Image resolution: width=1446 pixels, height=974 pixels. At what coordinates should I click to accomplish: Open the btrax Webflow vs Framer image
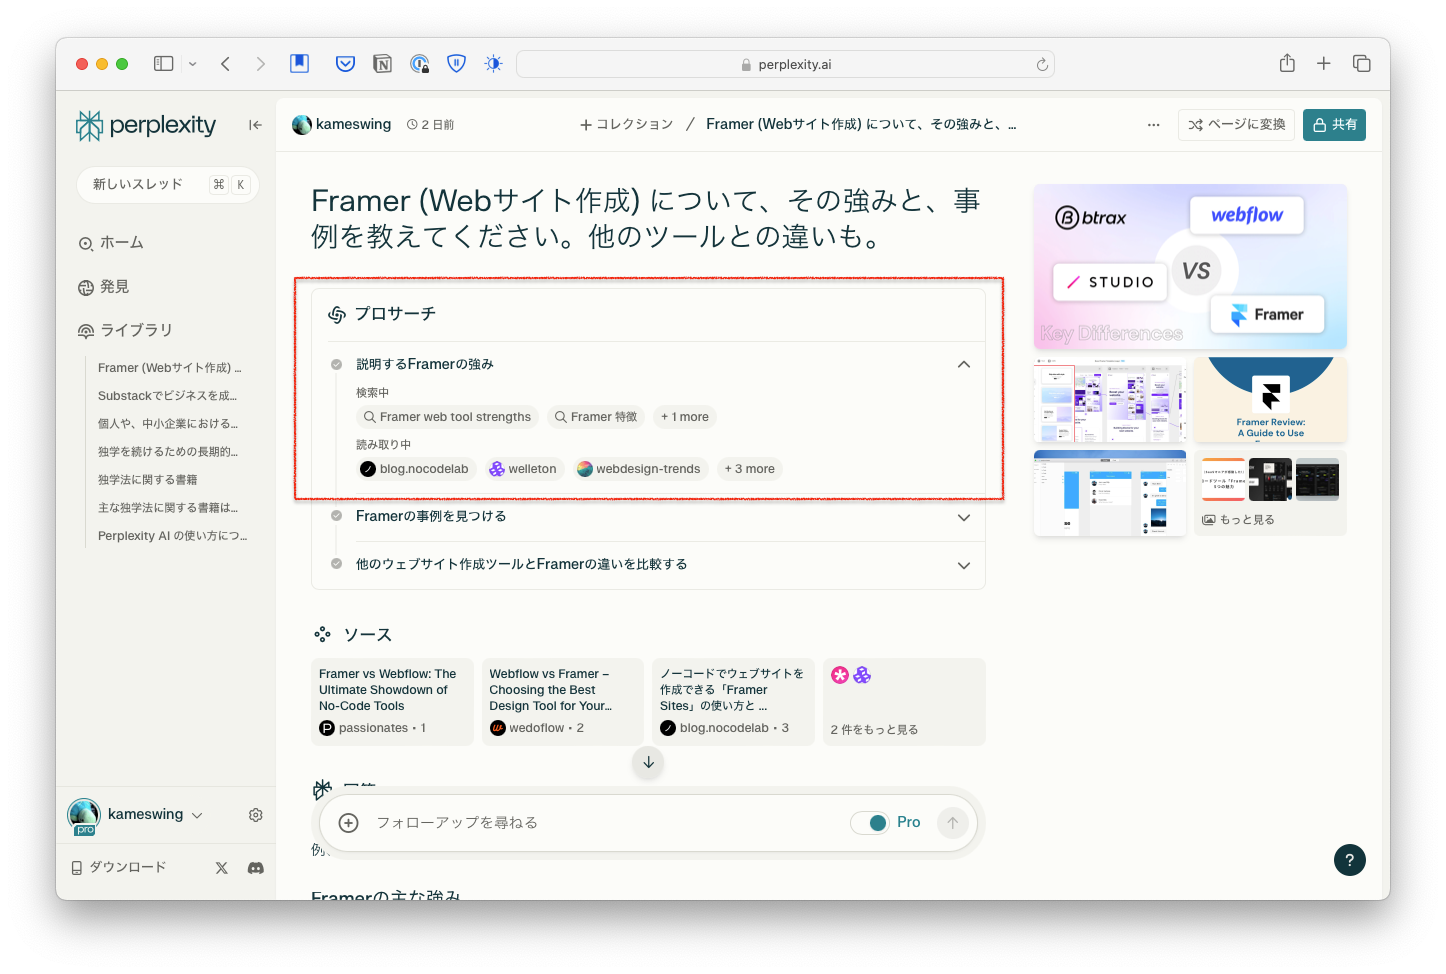[x=1190, y=267]
